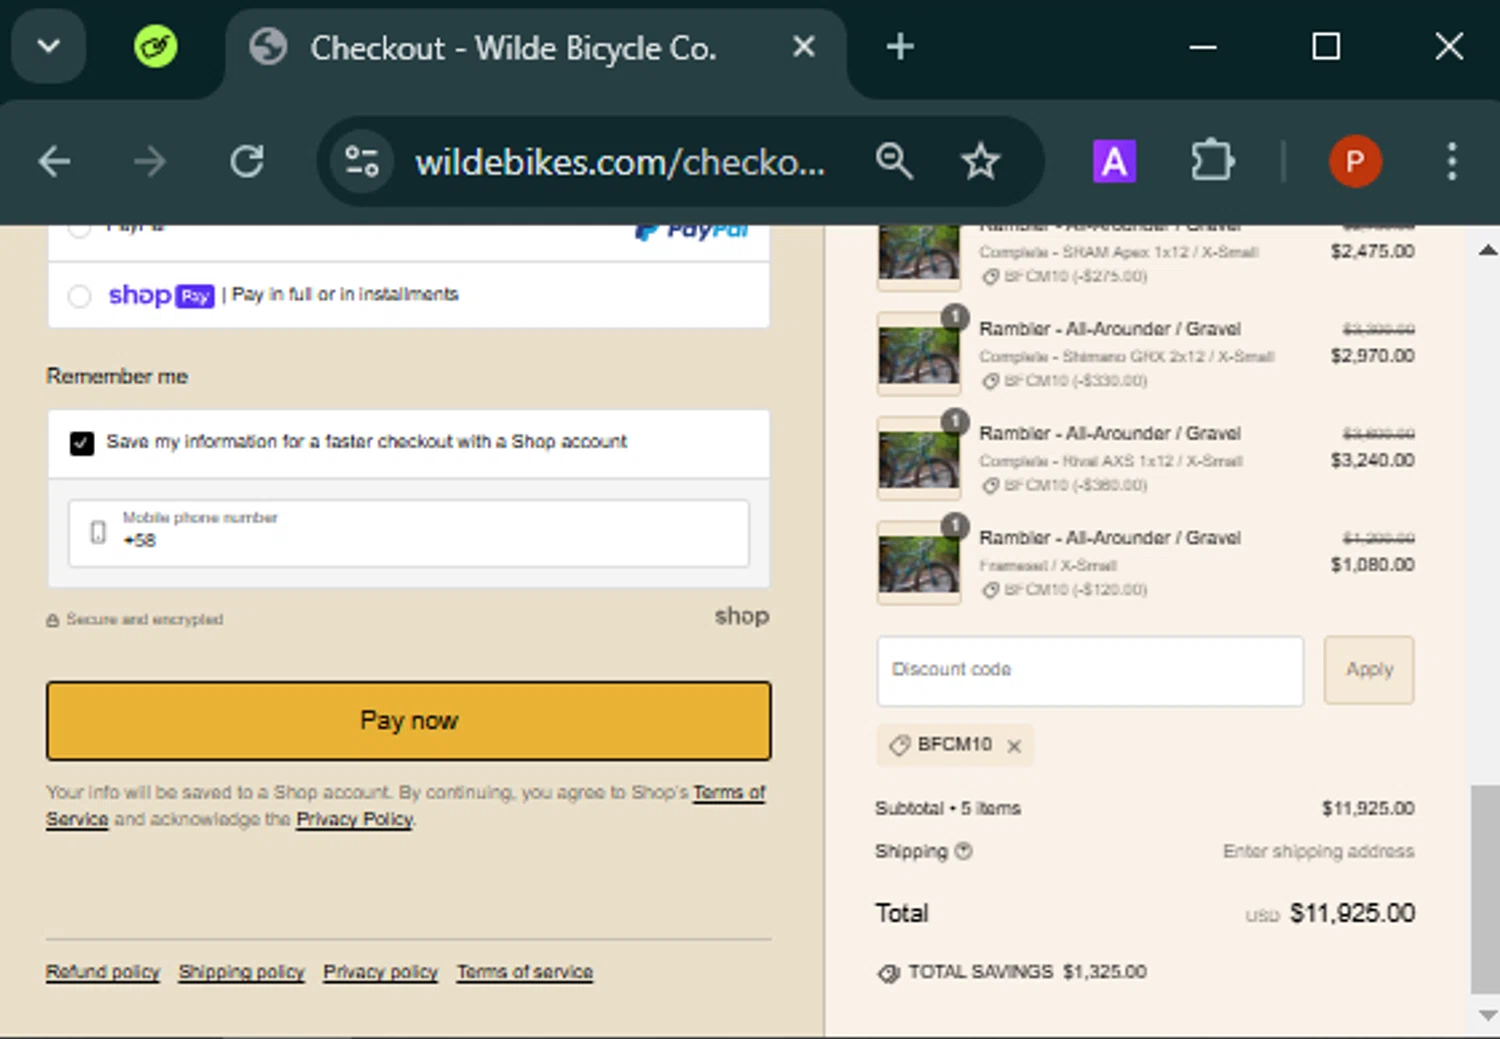Open the Chrome three-dot menu
Viewport: 1500px width, 1039px height.
pos(1451,161)
